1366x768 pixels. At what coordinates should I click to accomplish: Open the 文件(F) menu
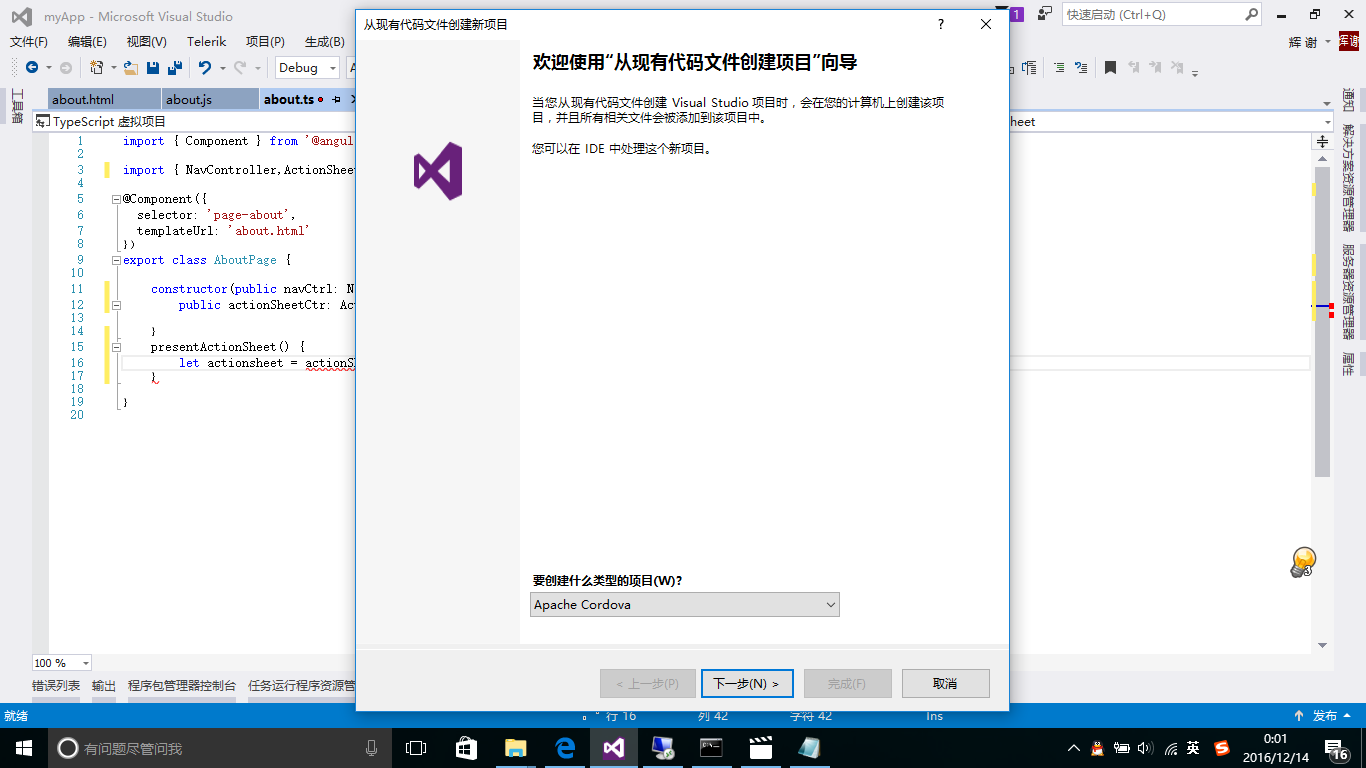tap(29, 42)
